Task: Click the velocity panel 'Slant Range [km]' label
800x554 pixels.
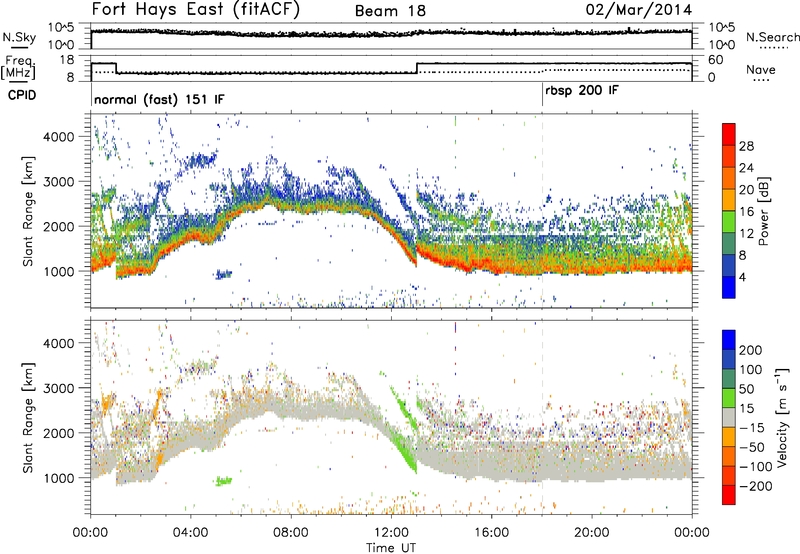Action: click(28, 417)
